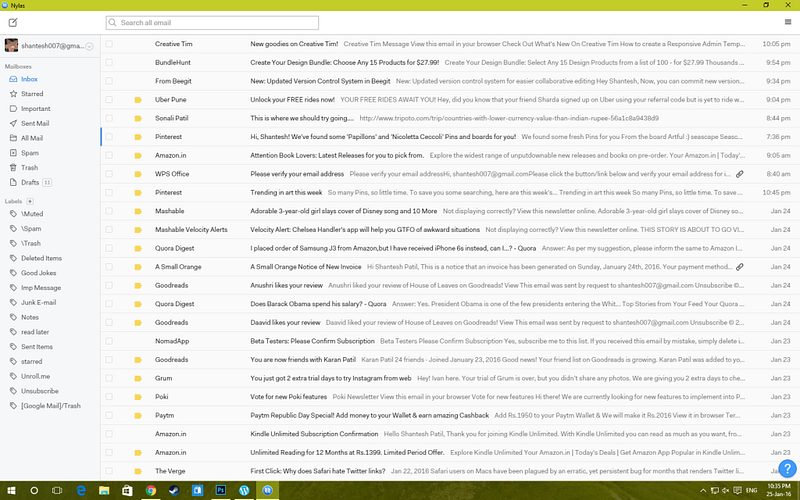Click the Trash bin icon in Mailboxes
This screenshot has height=500, width=800.
[13, 167]
